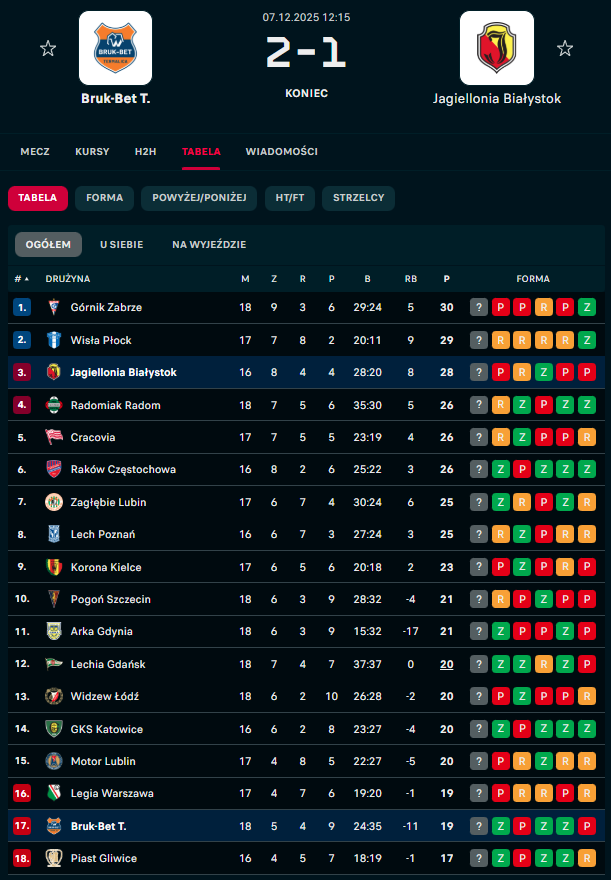Click the Piast Gliwice crest icon
Image resolution: width=611 pixels, height=880 pixels.
click(x=54, y=858)
